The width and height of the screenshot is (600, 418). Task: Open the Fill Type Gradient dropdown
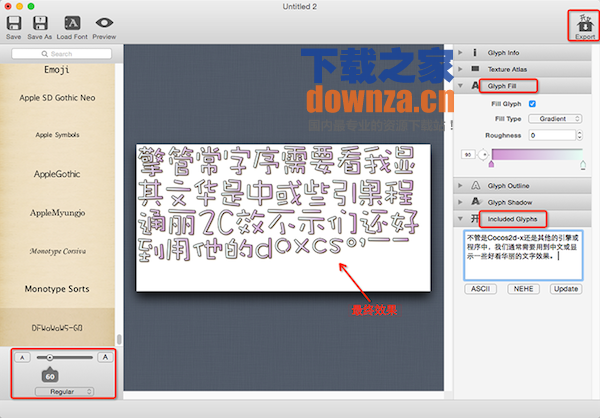[555, 119]
